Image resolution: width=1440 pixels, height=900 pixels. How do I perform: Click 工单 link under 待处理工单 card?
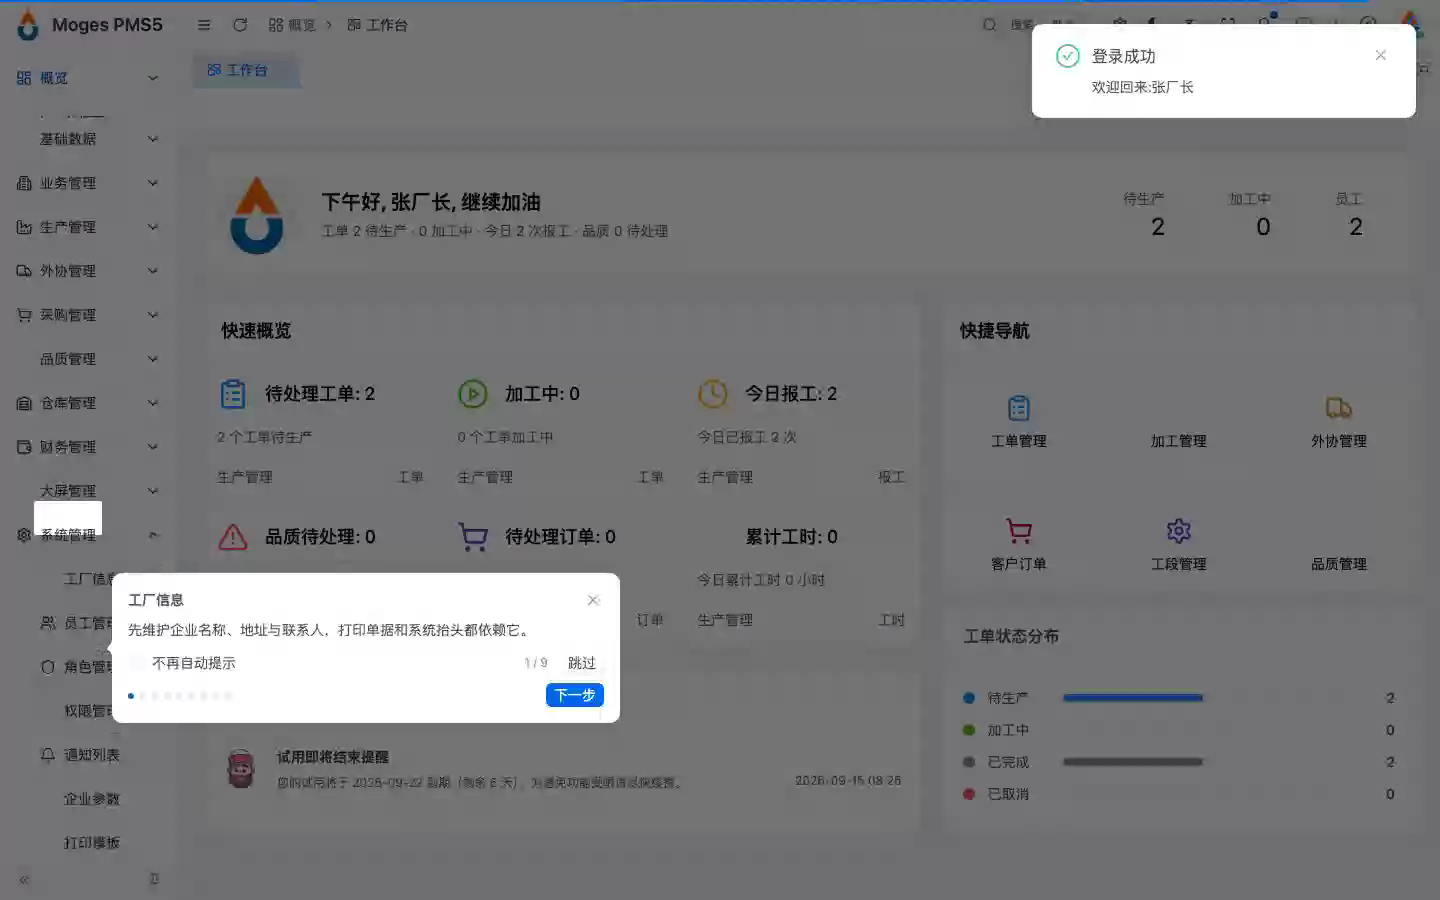click(411, 477)
